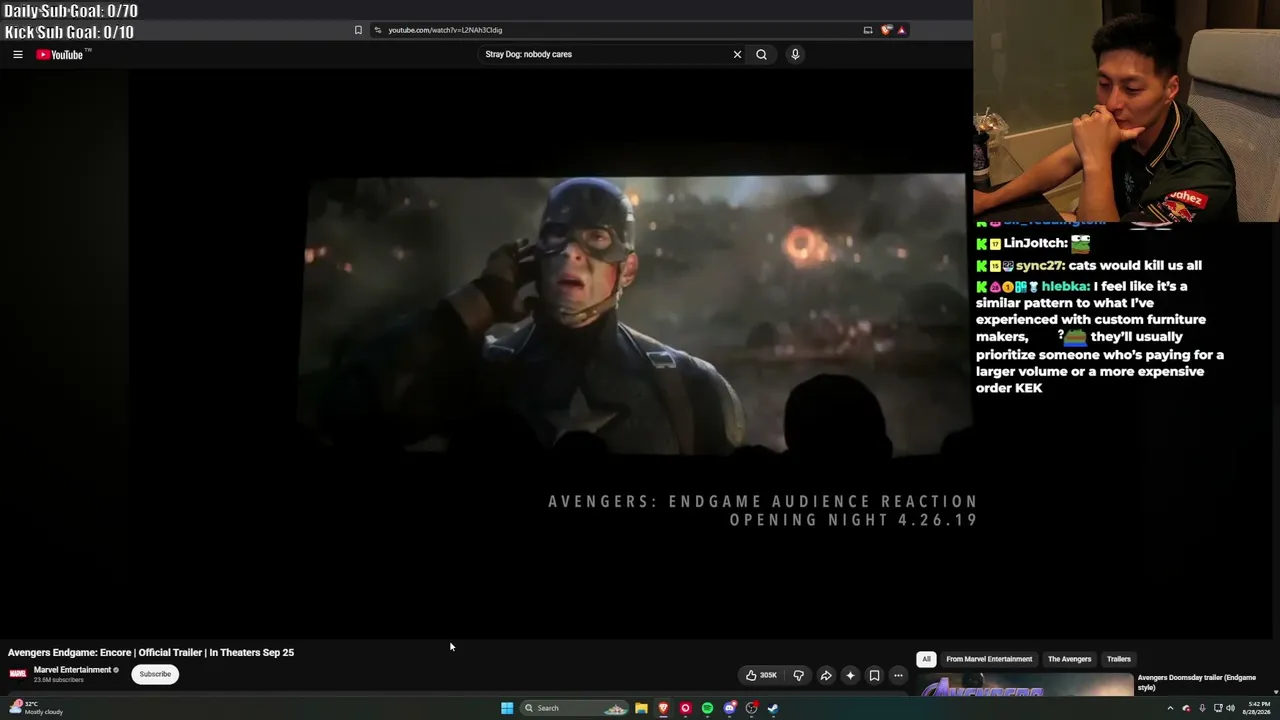Image resolution: width=1280 pixels, height=720 pixels.
Task: Switch to Brave browser in taskbar
Action: [663, 708]
